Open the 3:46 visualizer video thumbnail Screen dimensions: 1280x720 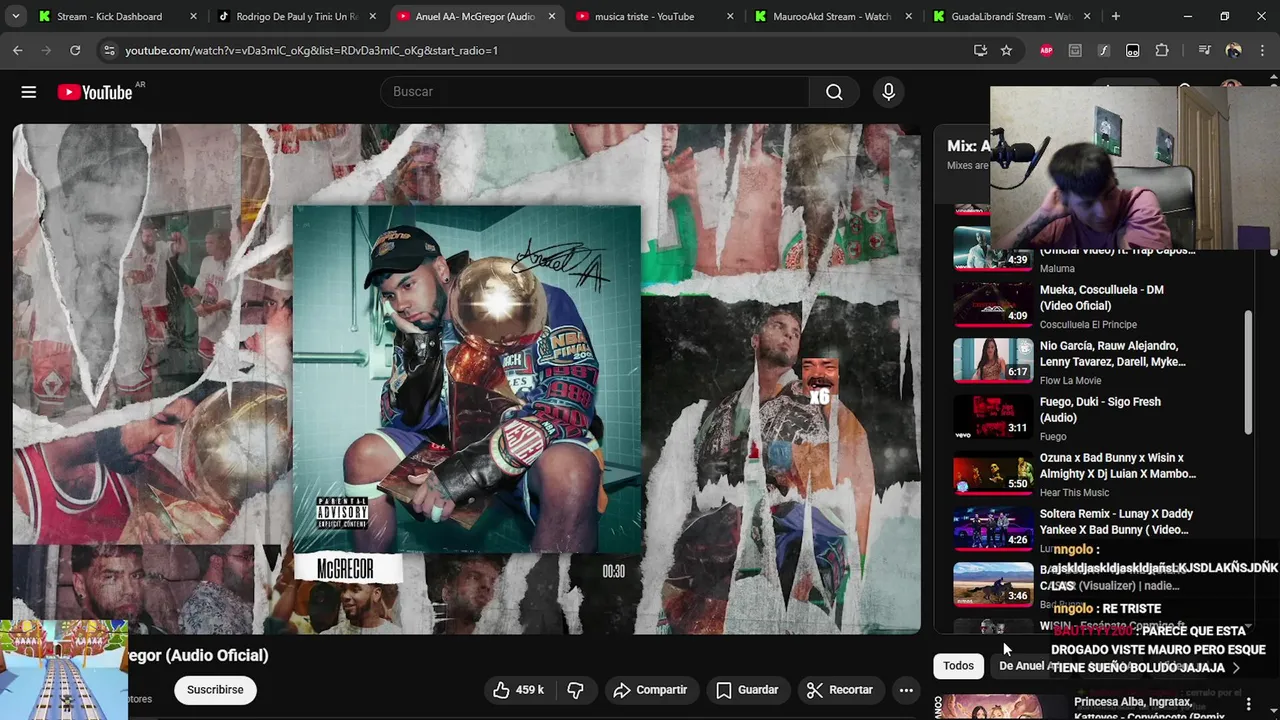click(993, 584)
